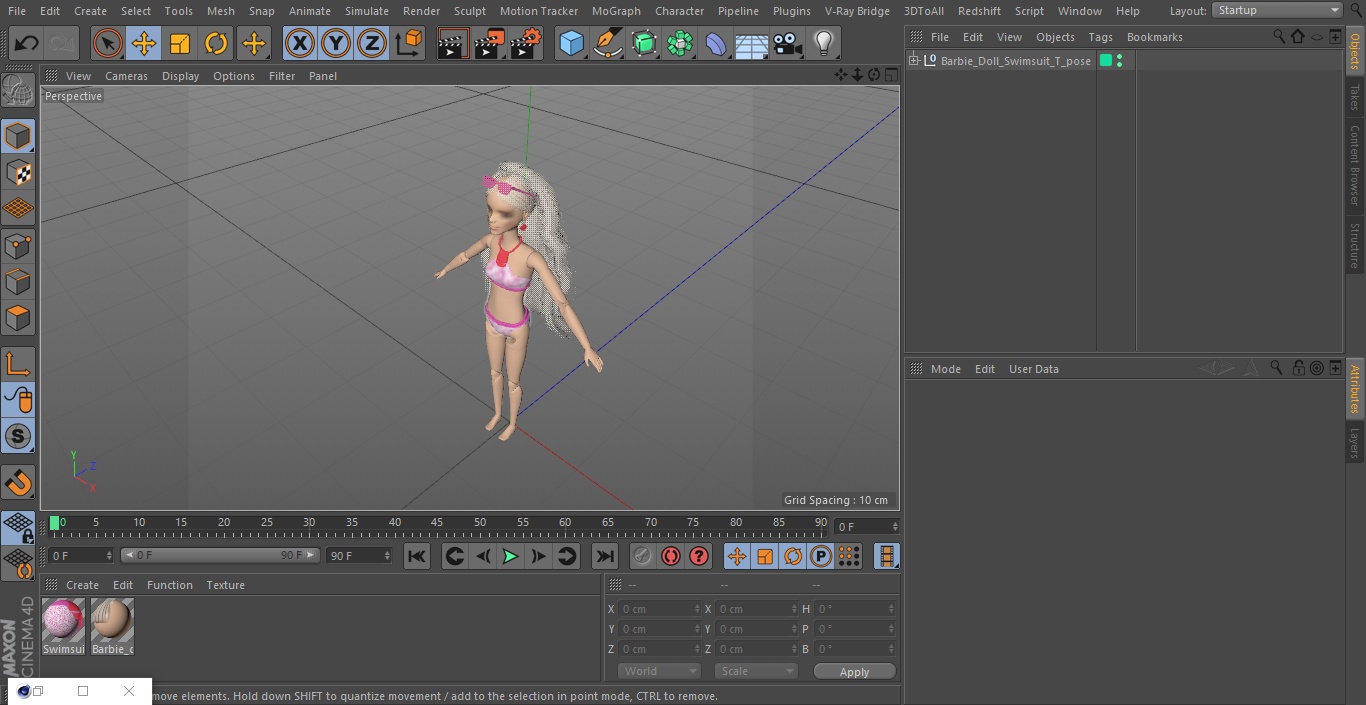1366x705 pixels.
Task: Toggle Position keyframe recording
Action: click(737, 556)
